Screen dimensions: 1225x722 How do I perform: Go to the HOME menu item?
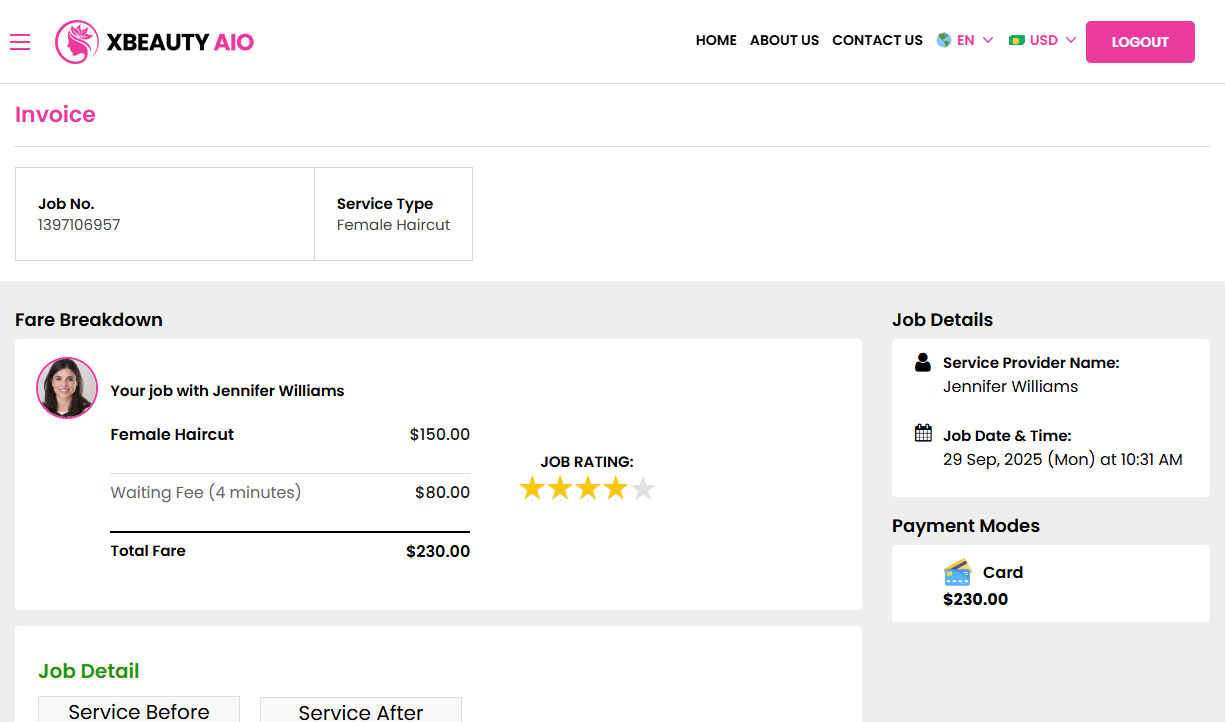click(x=716, y=41)
